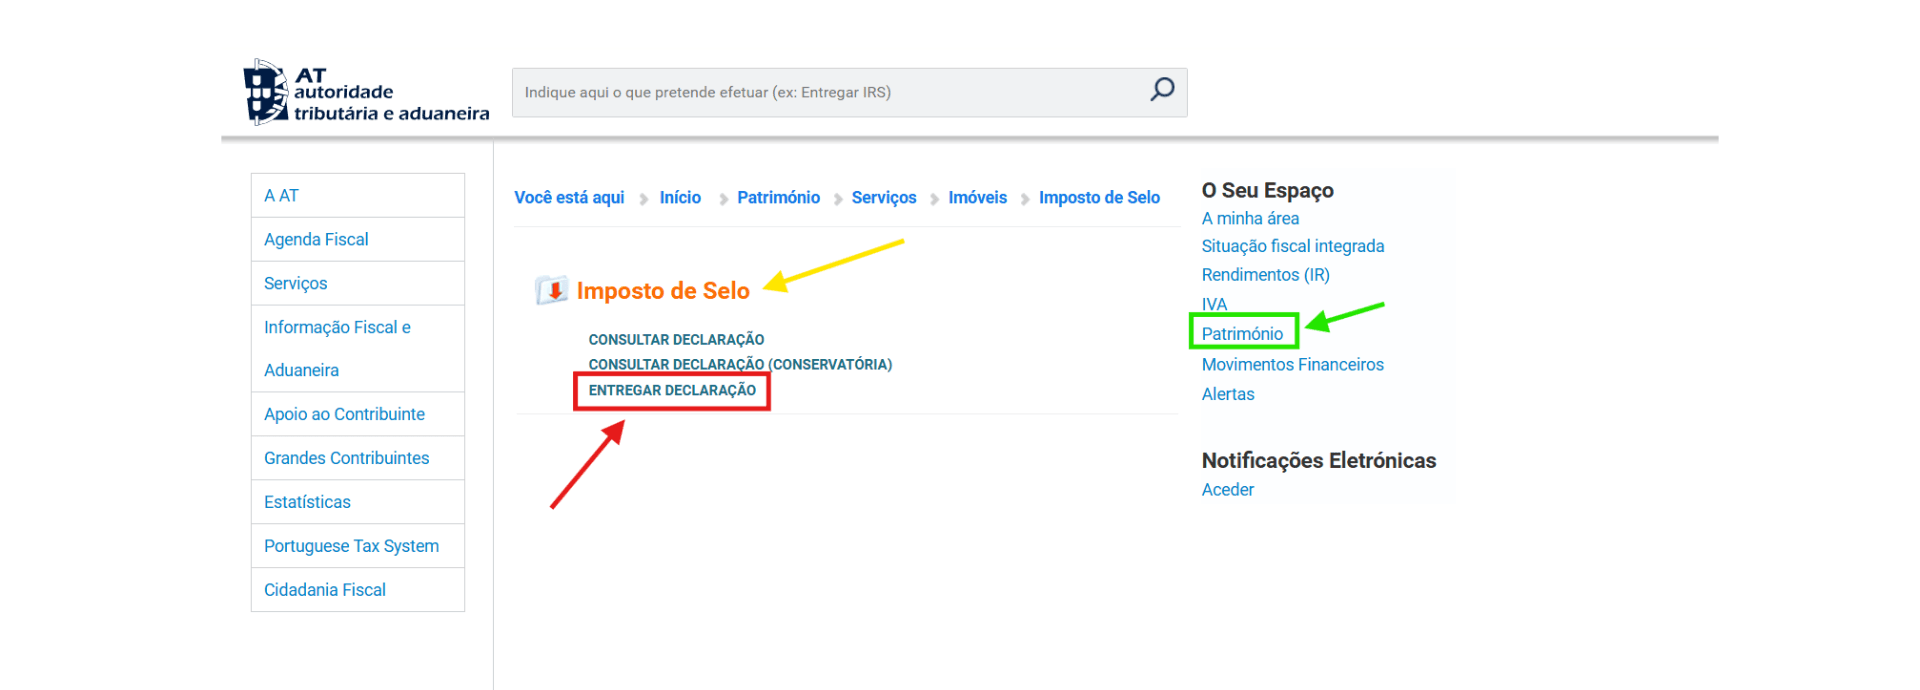Open Agenda Fiscal sidebar menu item

(x=316, y=240)
